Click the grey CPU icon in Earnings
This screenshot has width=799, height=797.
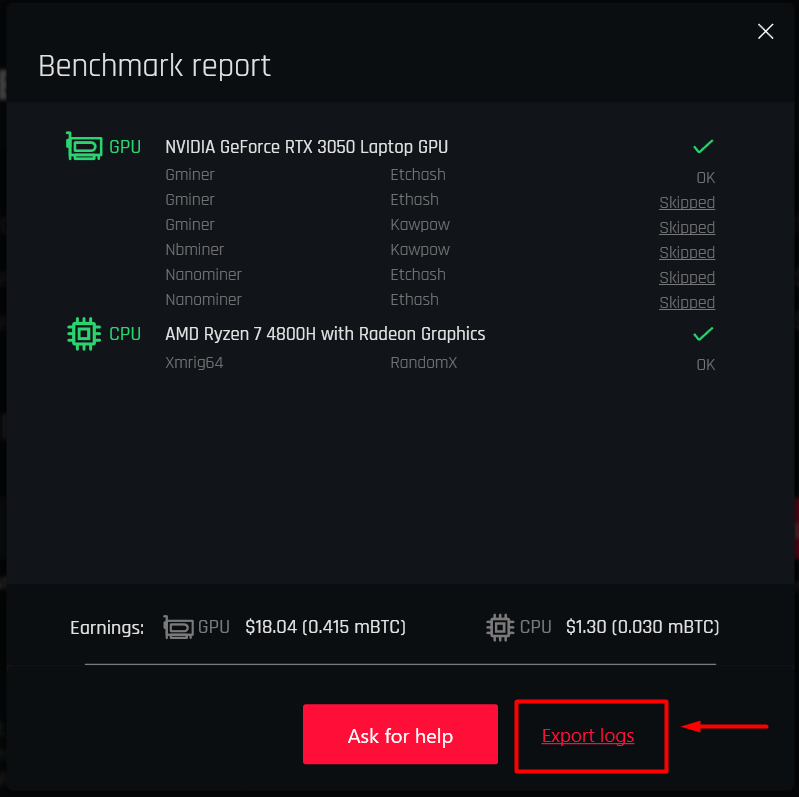[500, 627]
